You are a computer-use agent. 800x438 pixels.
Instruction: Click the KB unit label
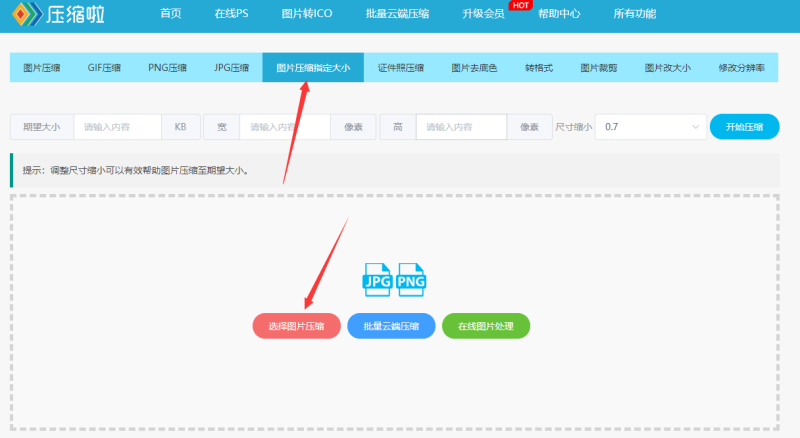click(180, 127)
